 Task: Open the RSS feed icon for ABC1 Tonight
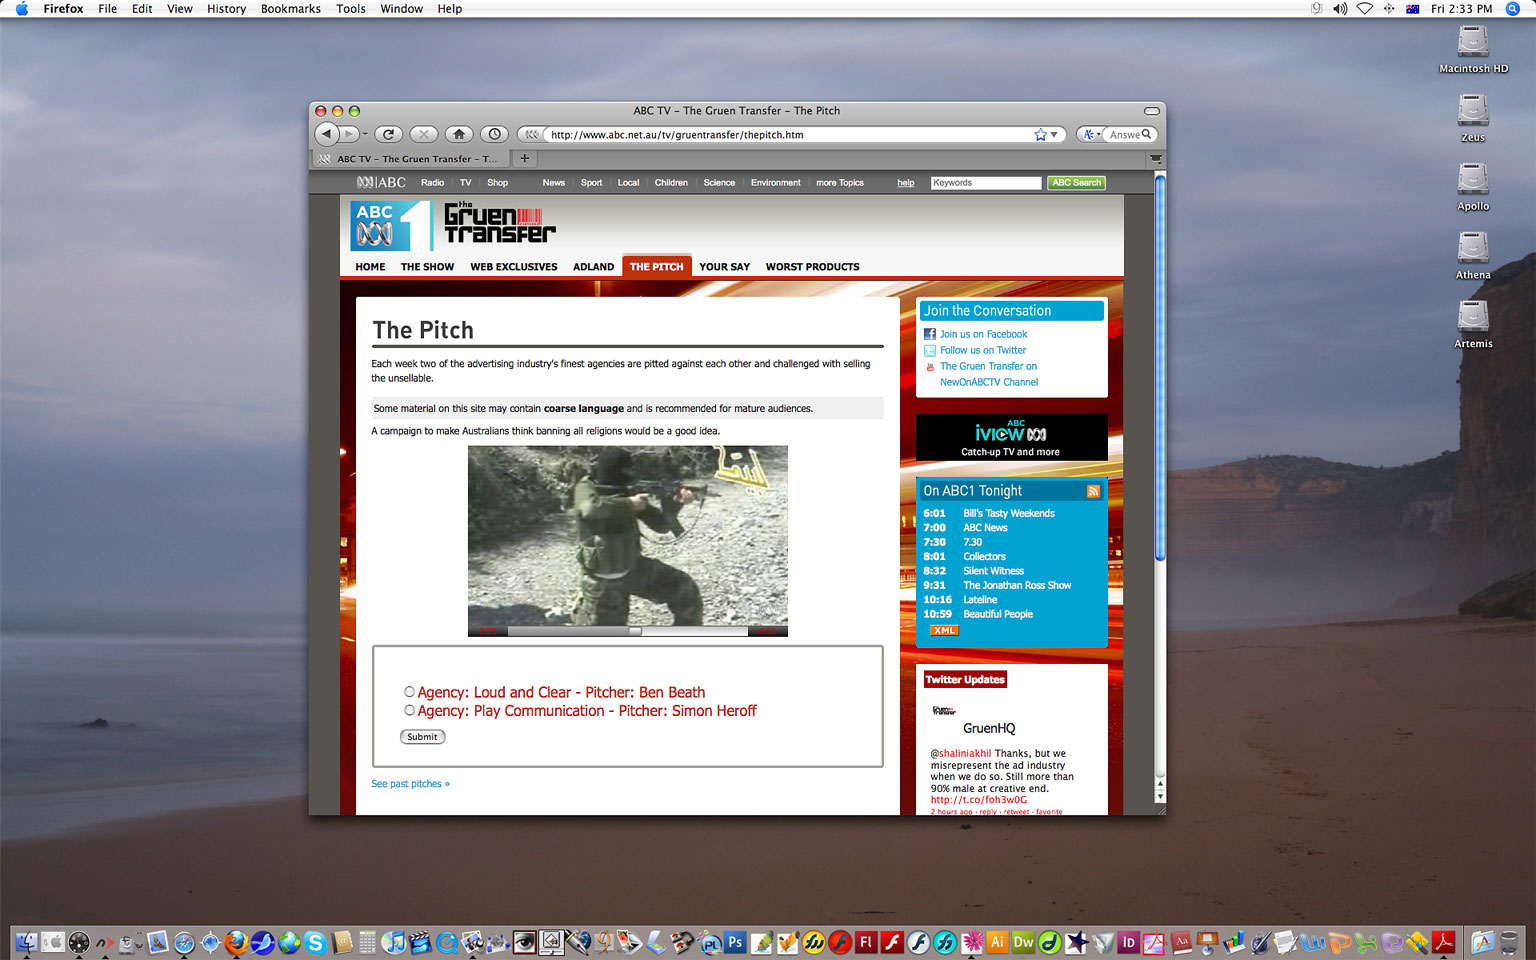tap(1093, 491)
